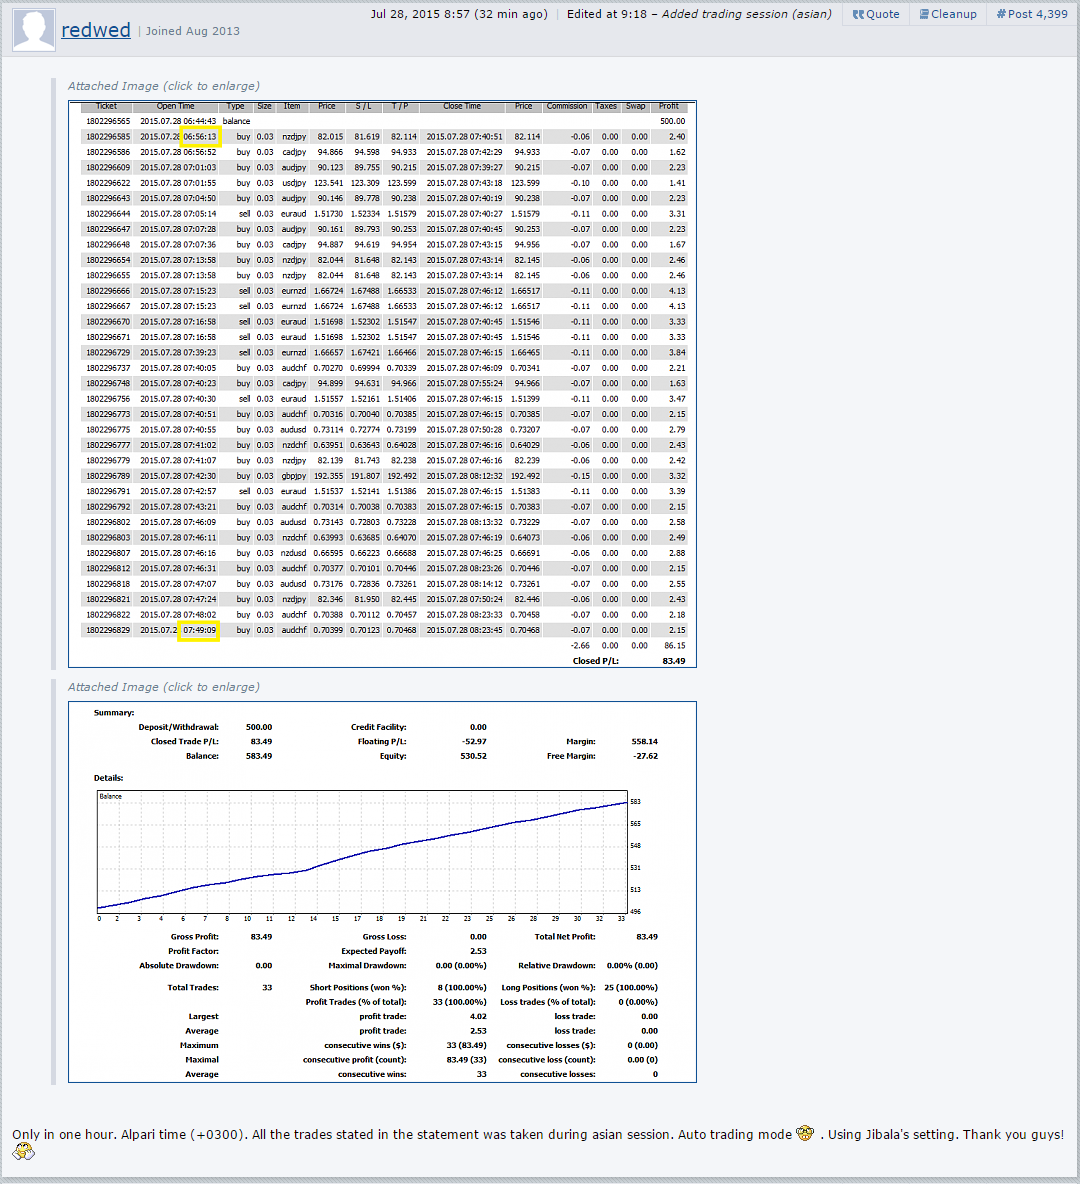
Task: Click the 'Profit' column header
Action: pos(668,106)
